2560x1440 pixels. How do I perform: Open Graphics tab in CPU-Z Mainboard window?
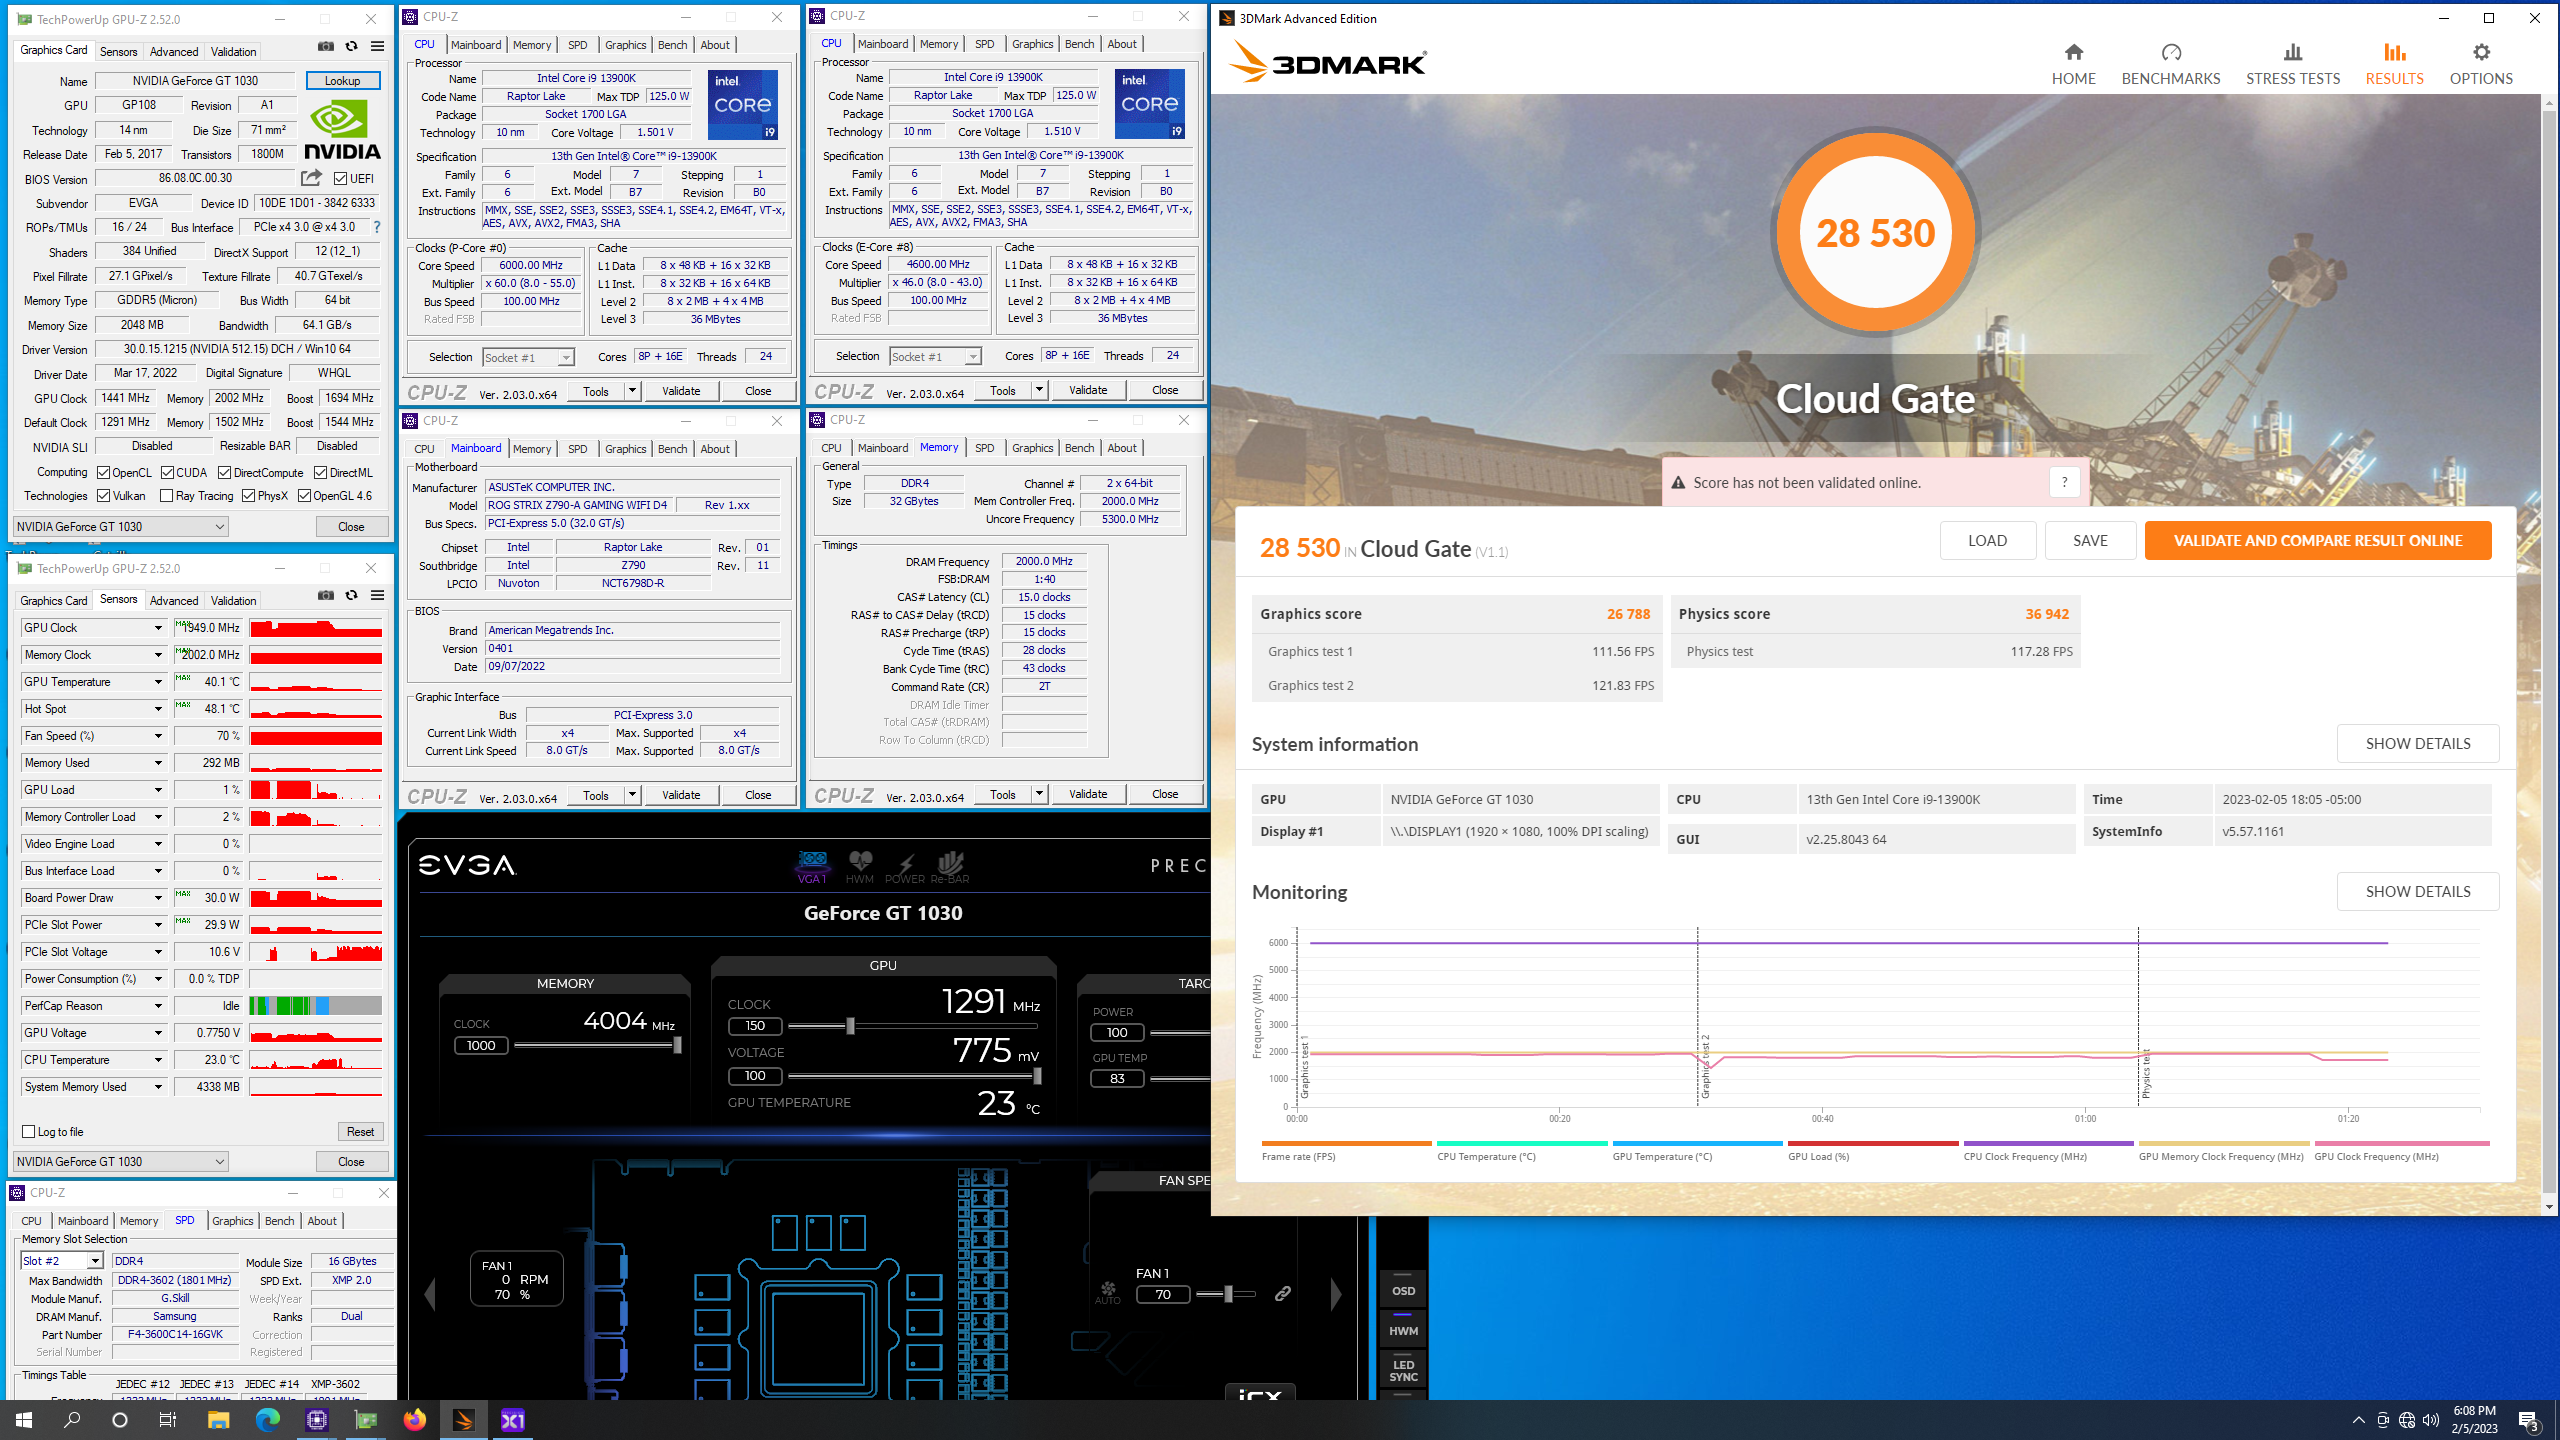coord(625,448)
